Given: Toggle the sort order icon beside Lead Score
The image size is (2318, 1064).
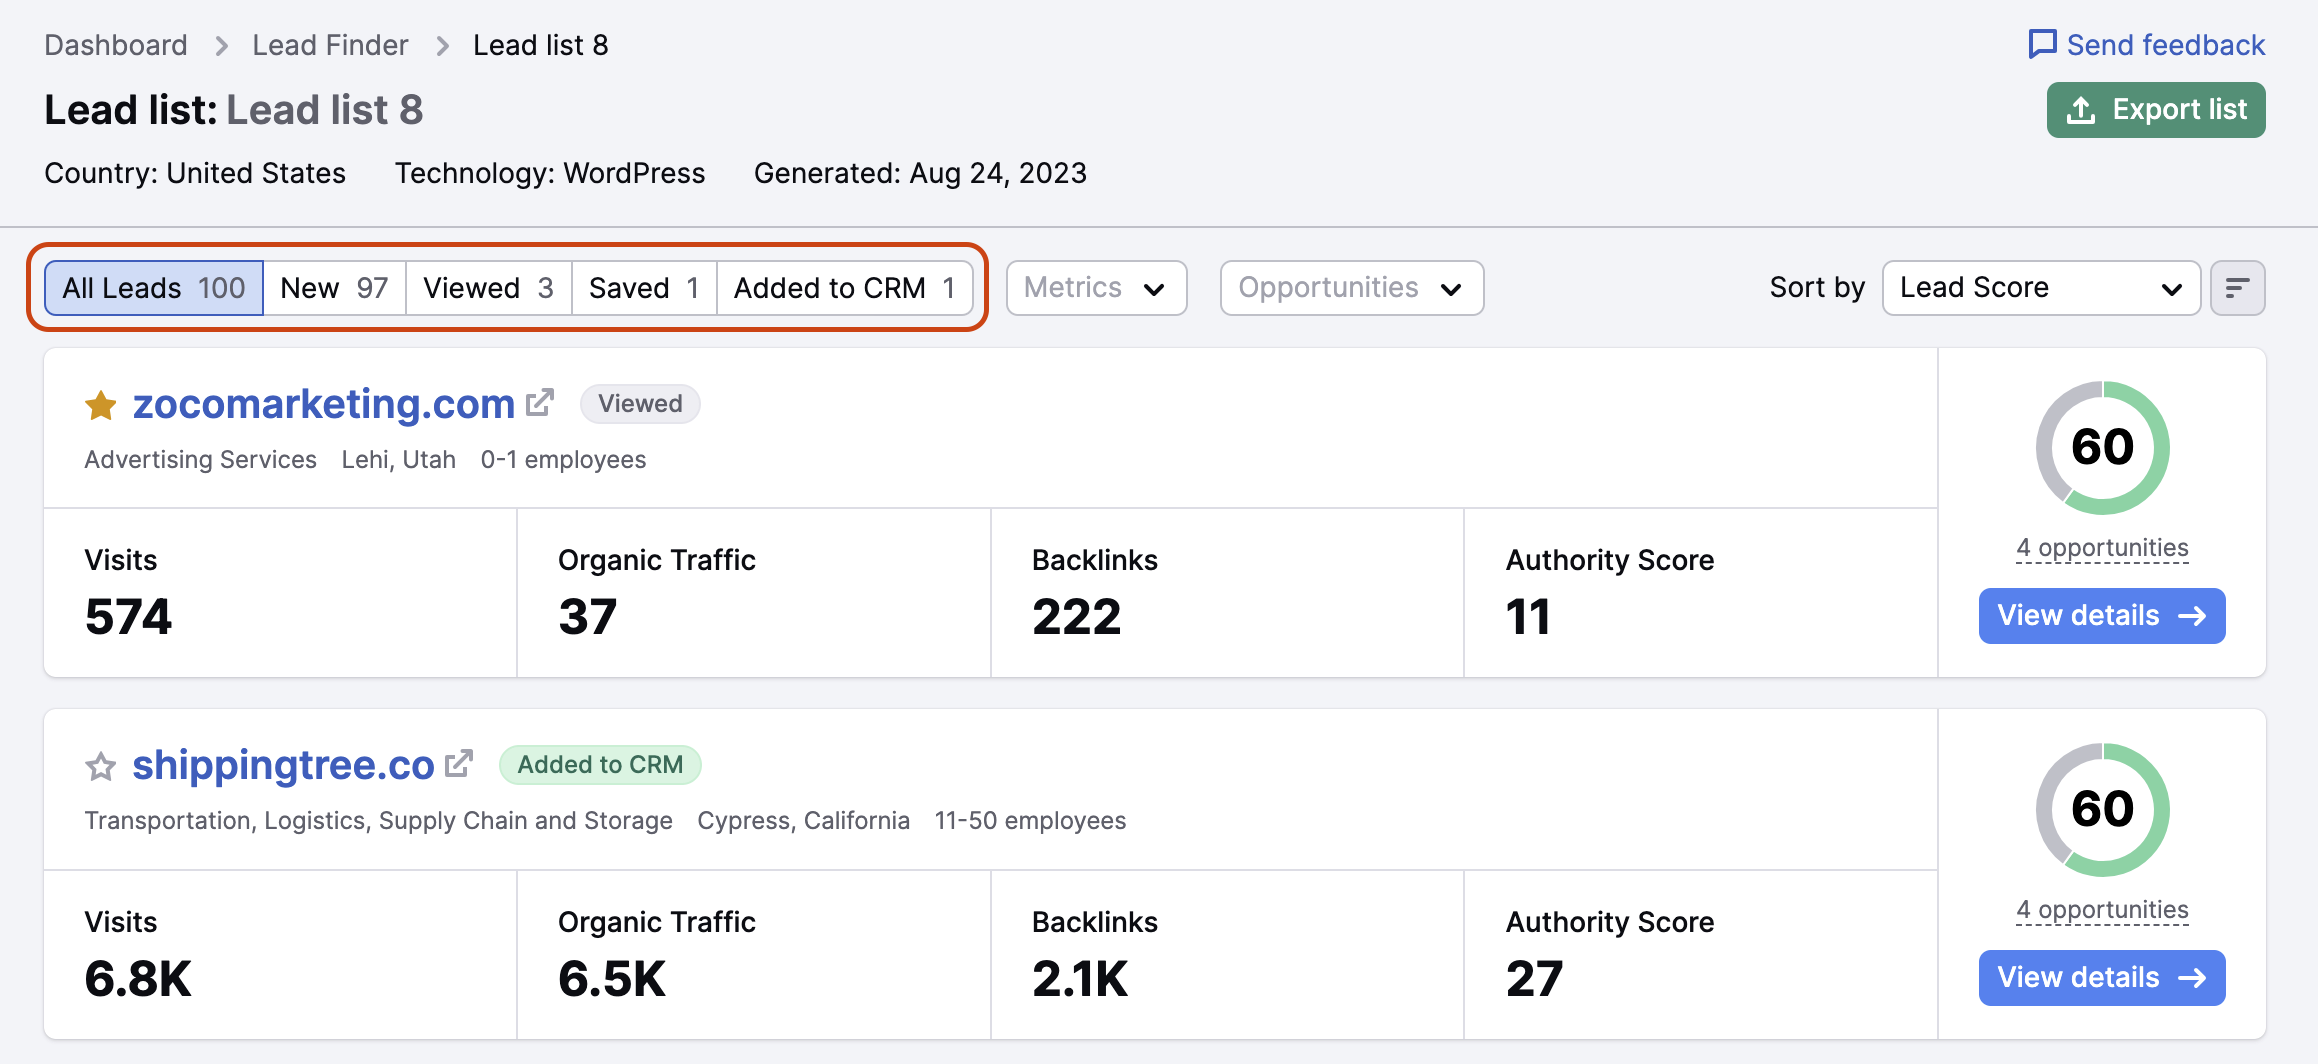Looking at the screenshot, I should click(2237, 287).
